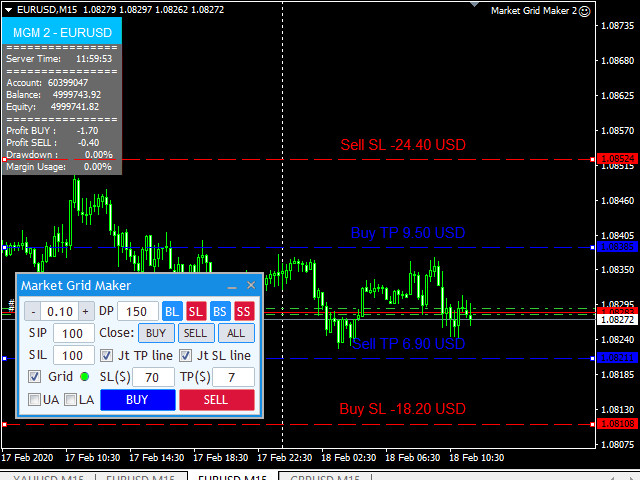Click the red SS button
Screen dimensions: 640x480
pyautogui.click(x=244, y=311)
